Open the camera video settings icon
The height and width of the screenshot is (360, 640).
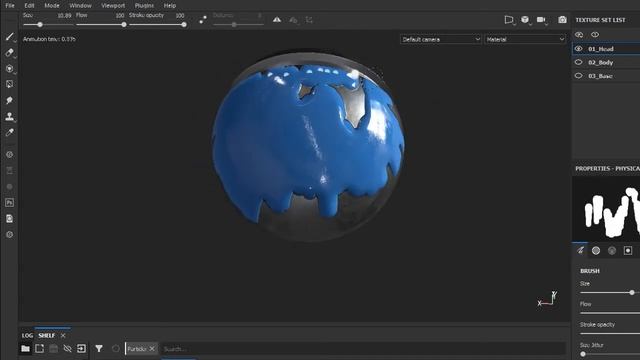tap(541, 20)
